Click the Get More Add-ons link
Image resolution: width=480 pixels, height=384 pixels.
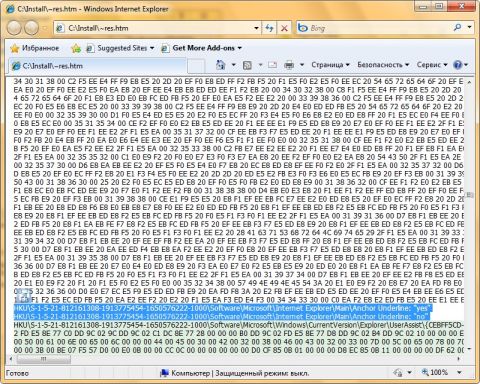[202, 48]
